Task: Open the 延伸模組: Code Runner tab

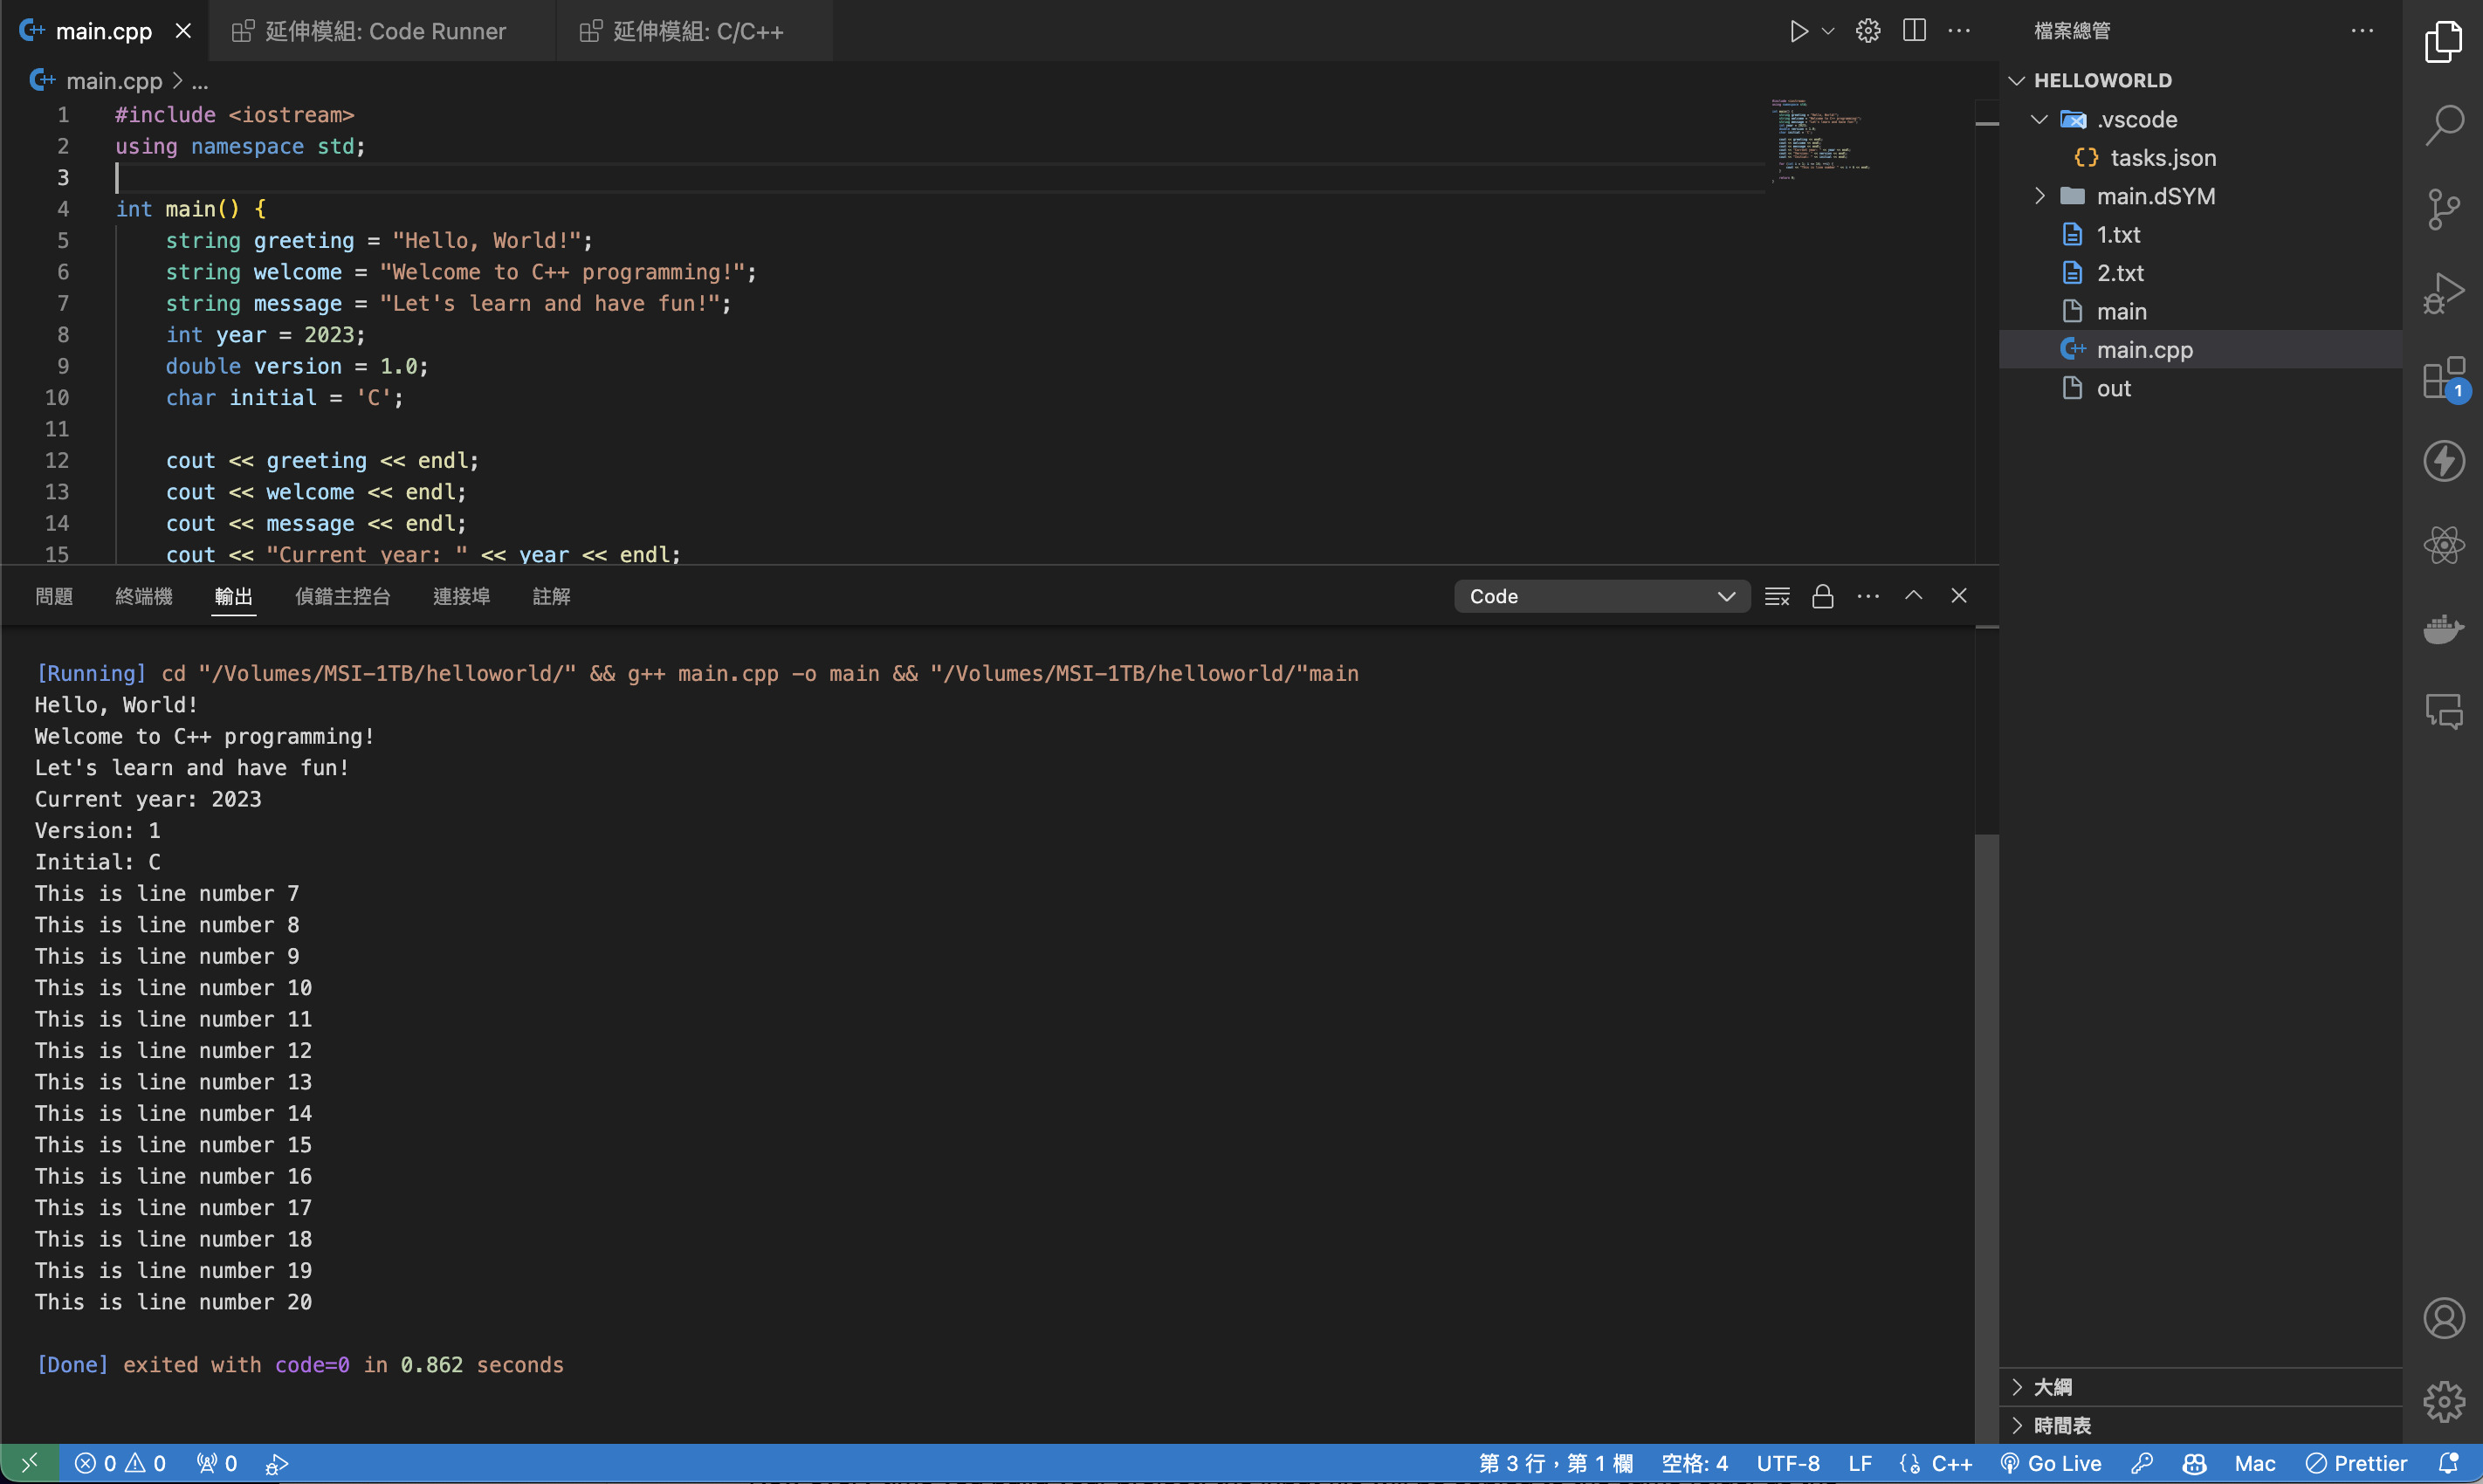Action: click(382, 31)
